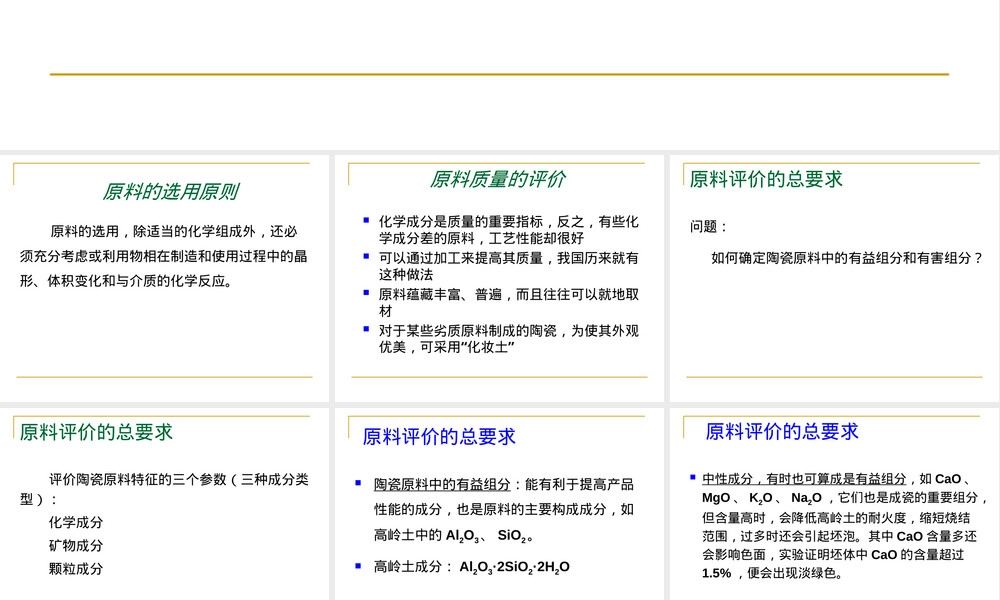Click the bullet starting 对于某些劣质原料制成的陶瓷
The height and width of the screenshot is (600, 1000).
508,339
